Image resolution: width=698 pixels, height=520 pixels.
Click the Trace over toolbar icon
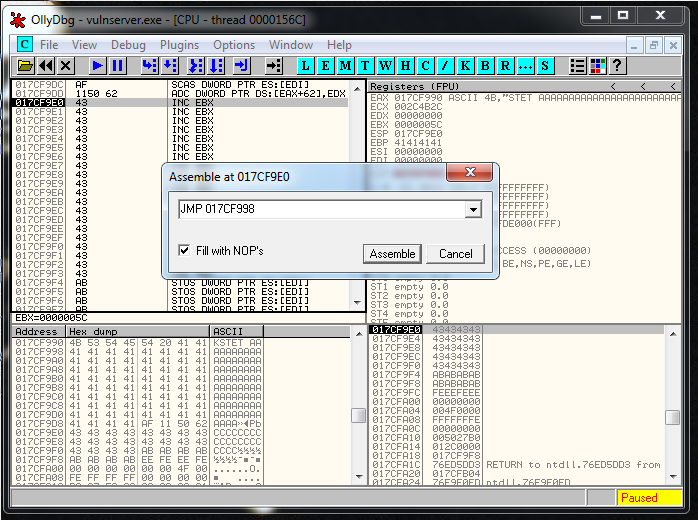[216, 66]
